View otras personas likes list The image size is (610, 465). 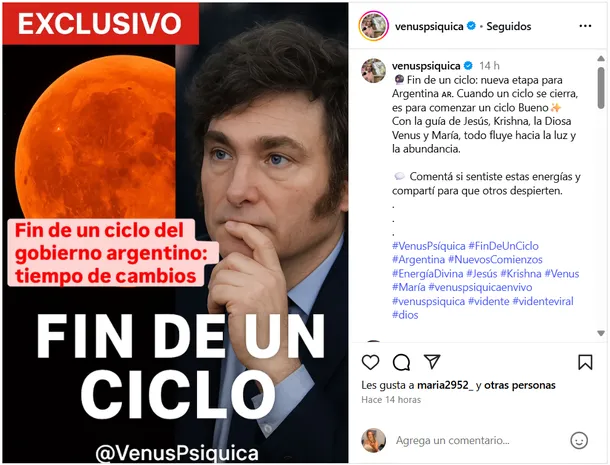click(x=520, y=385)
